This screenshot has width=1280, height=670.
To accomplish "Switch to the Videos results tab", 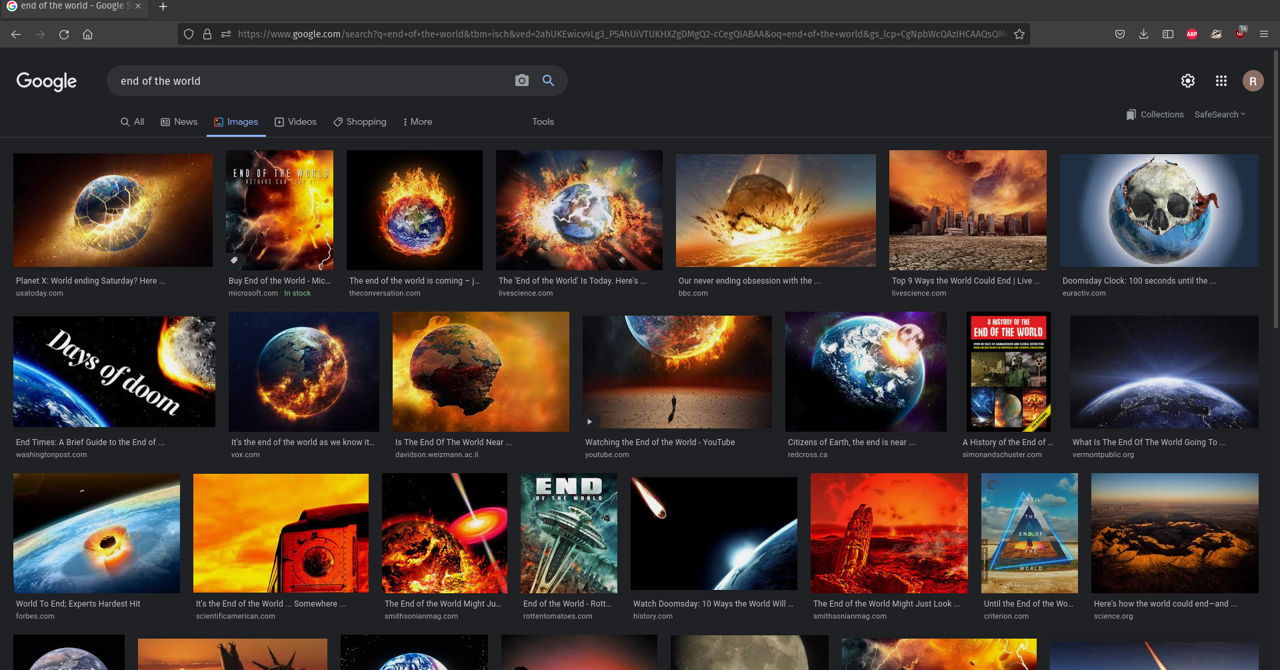I will [x=295, y=122].
